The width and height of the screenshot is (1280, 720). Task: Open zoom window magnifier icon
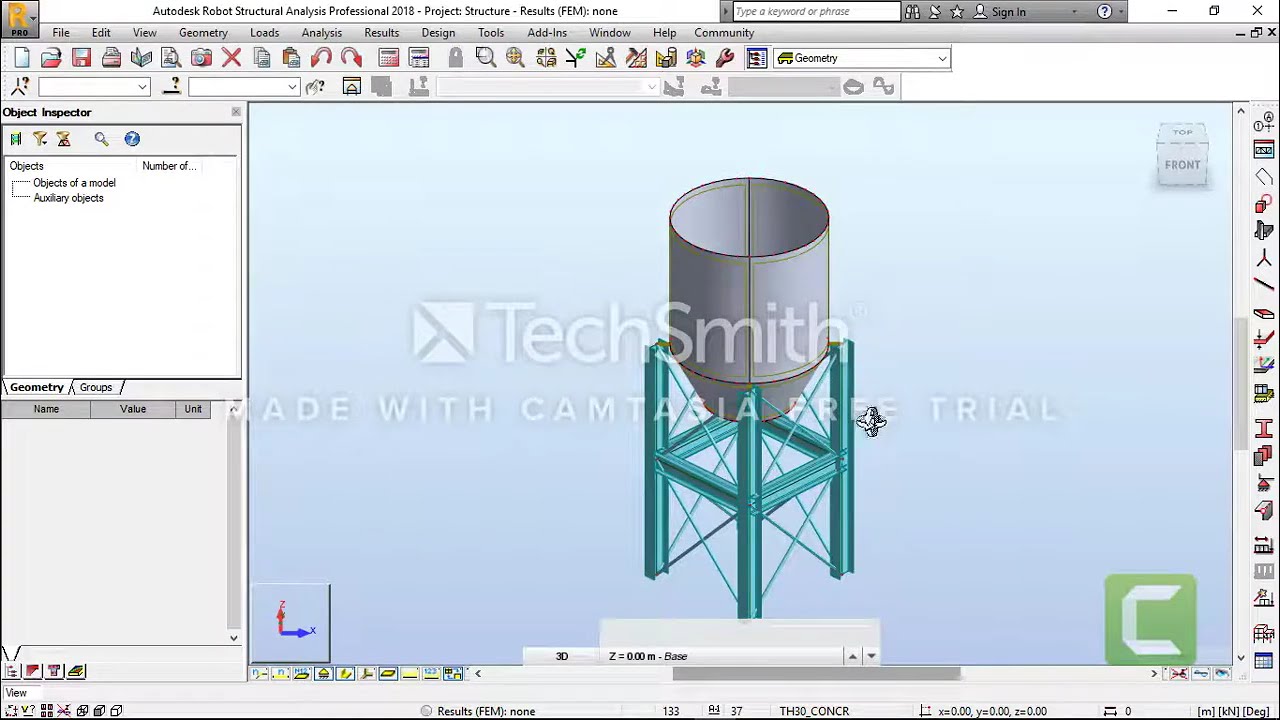coord(485,58)
